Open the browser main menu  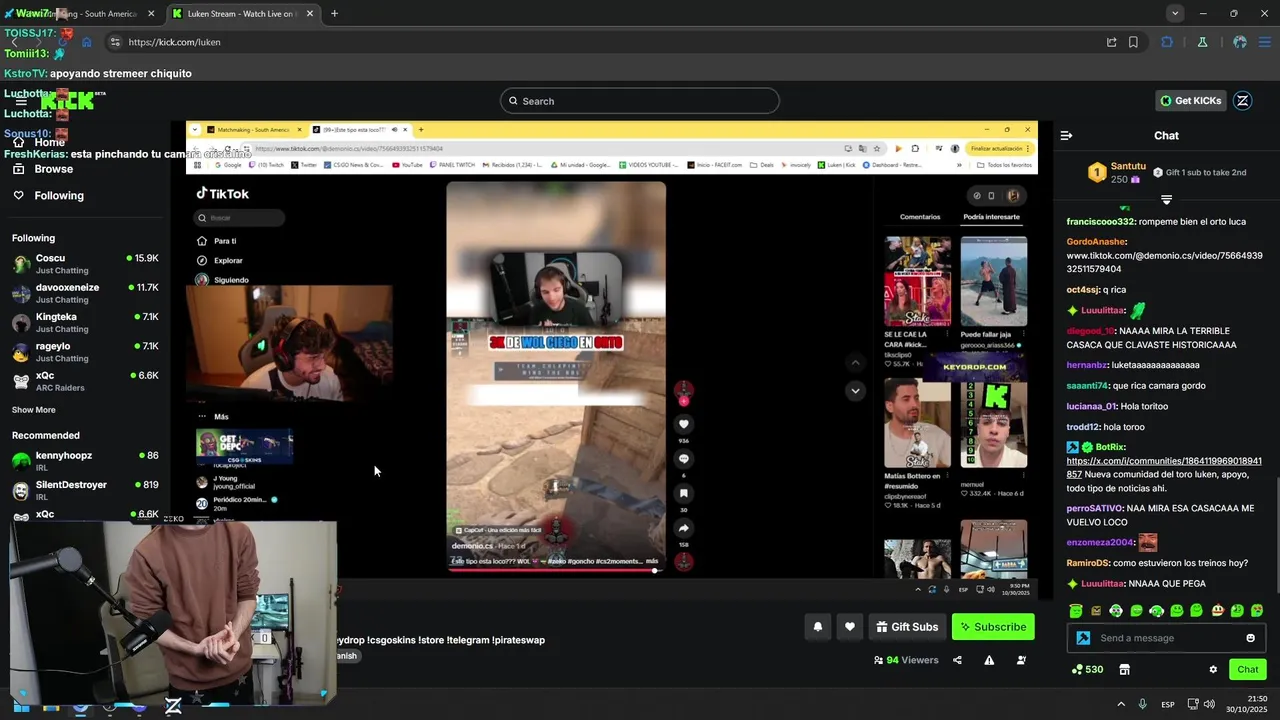click(x=1265, y=42)
